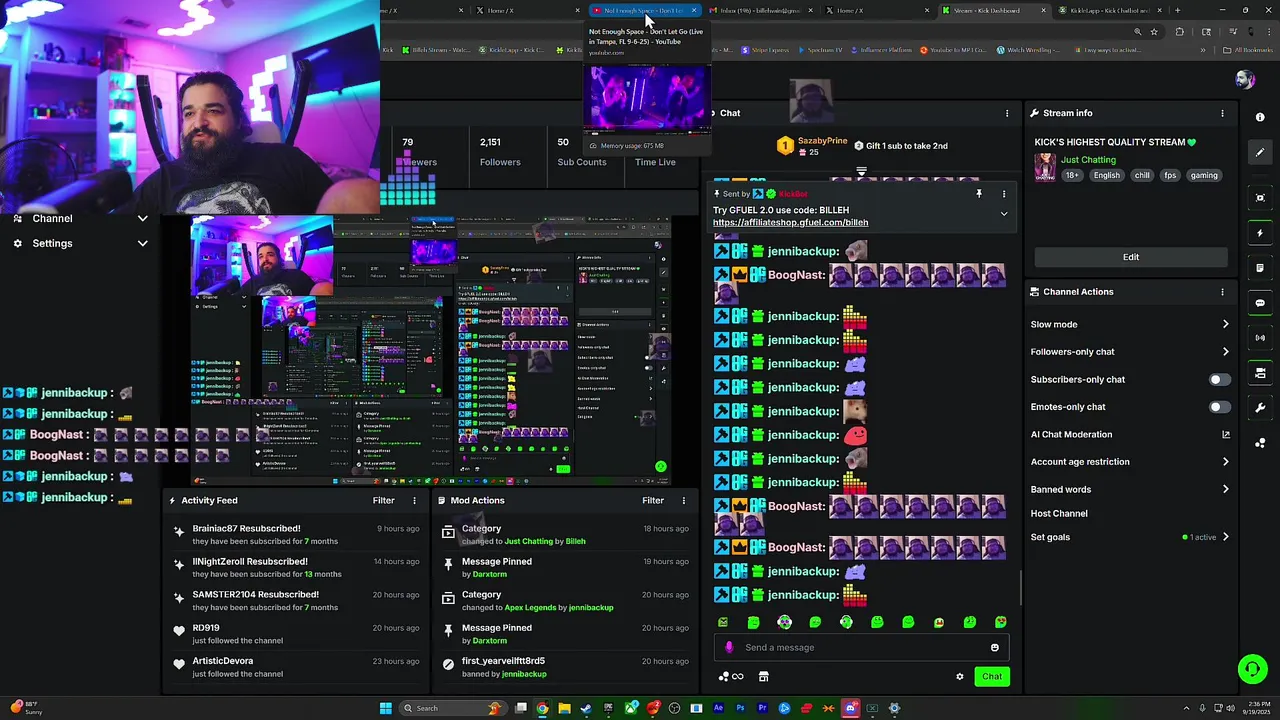Screen dimensions: 1280x720
Task: Click lightning bolt icon in right sidebar
Action: click(1260, 233)
